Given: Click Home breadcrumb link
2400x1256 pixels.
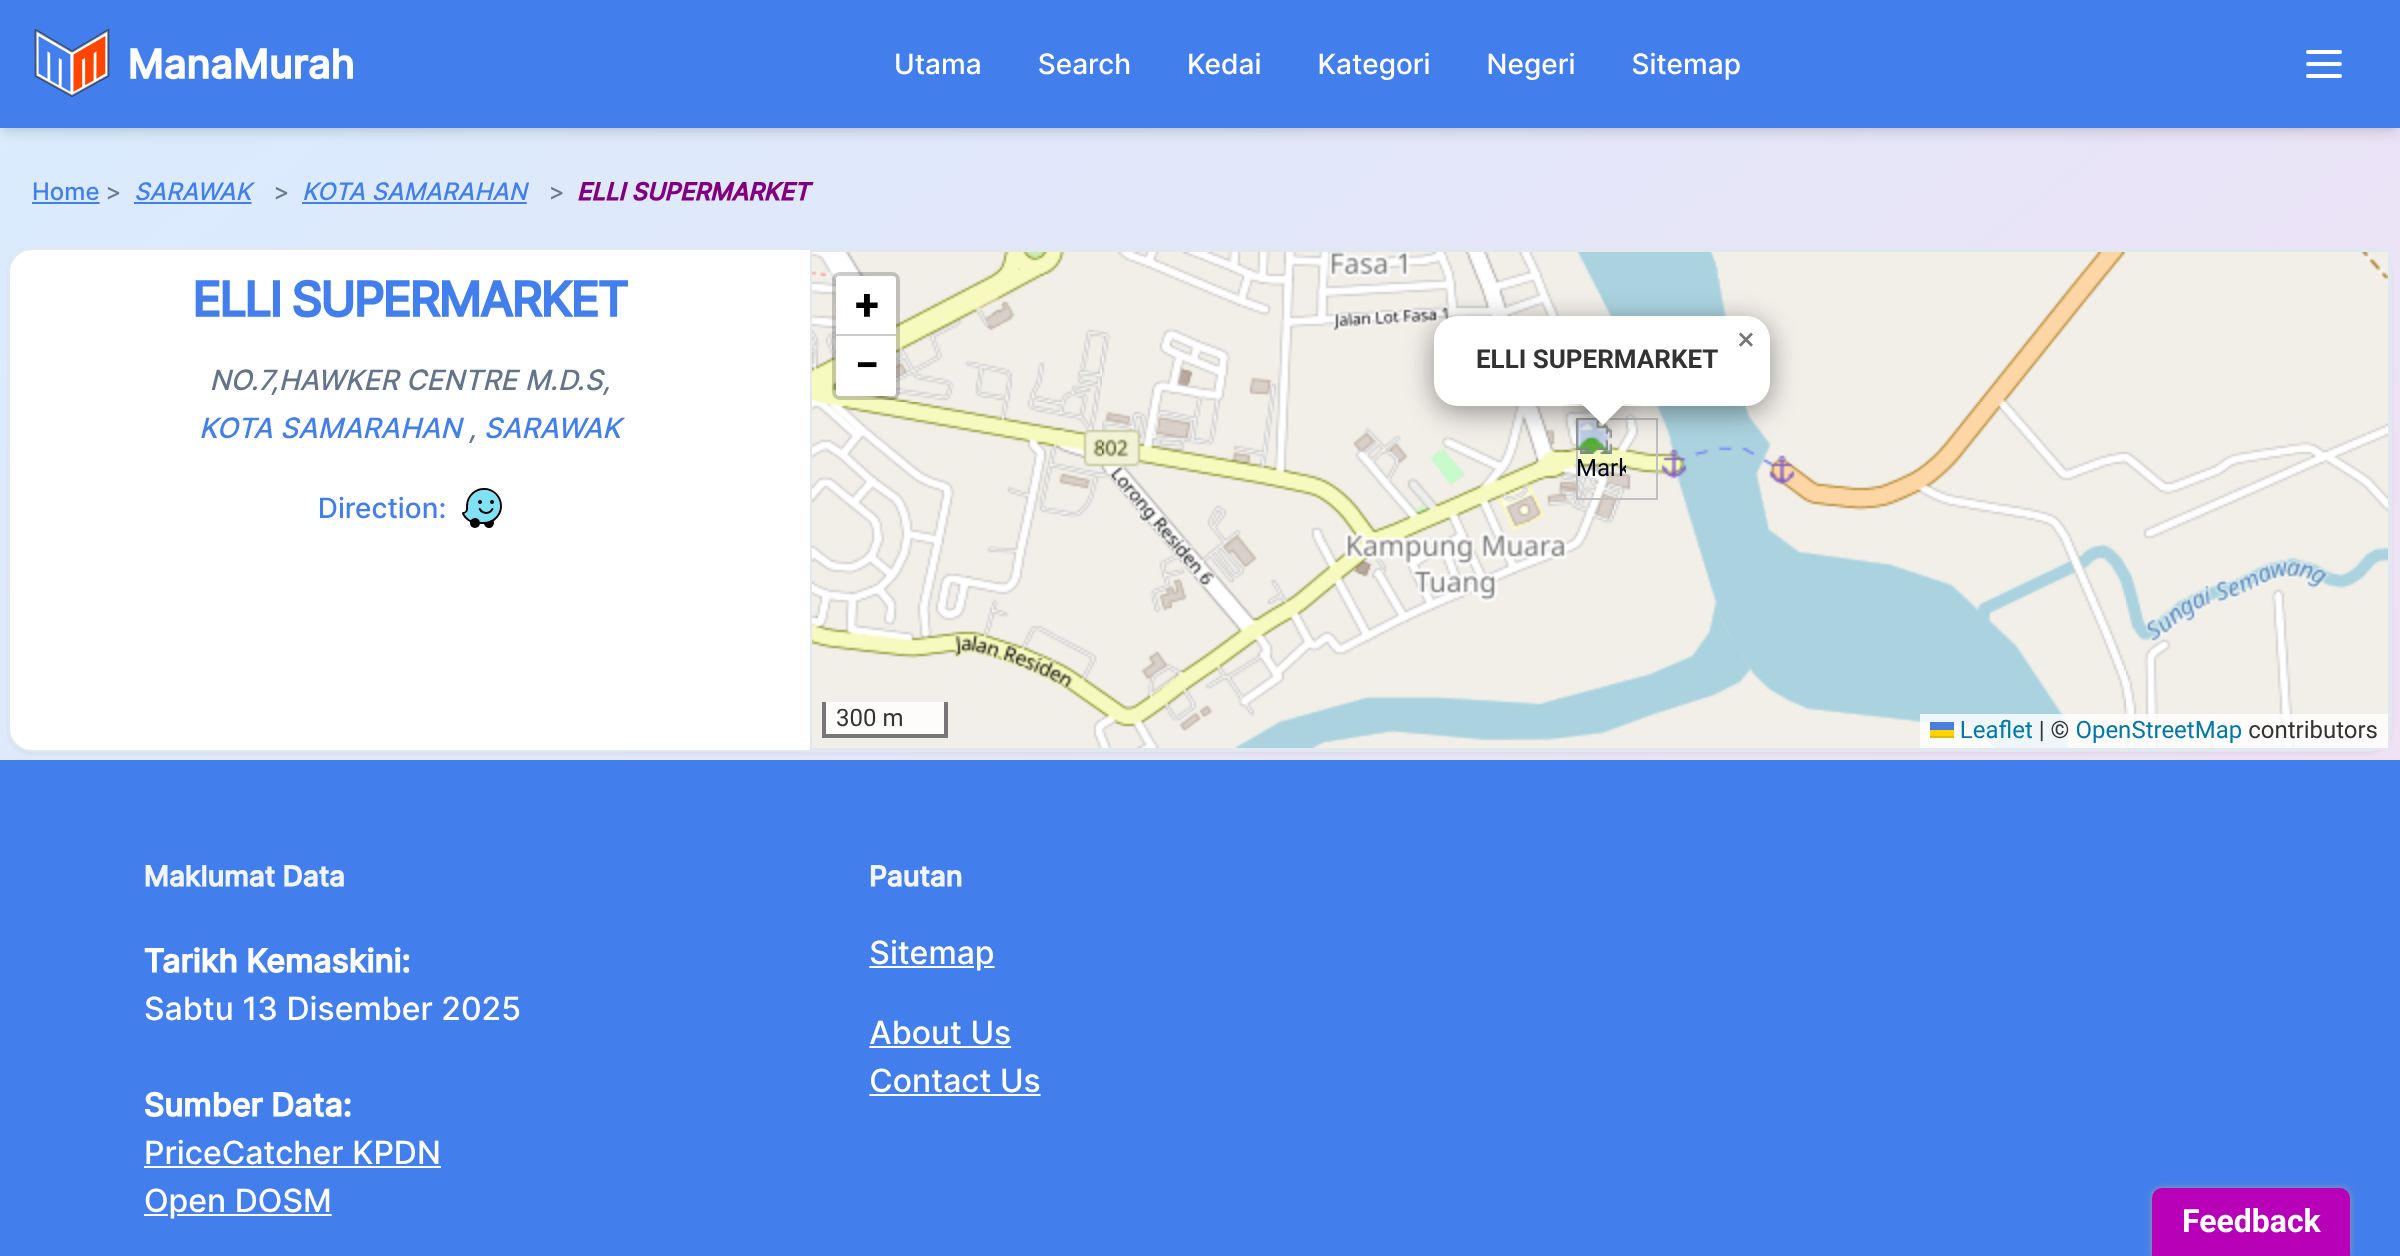Looking at the screenshot, I should 65,191.
